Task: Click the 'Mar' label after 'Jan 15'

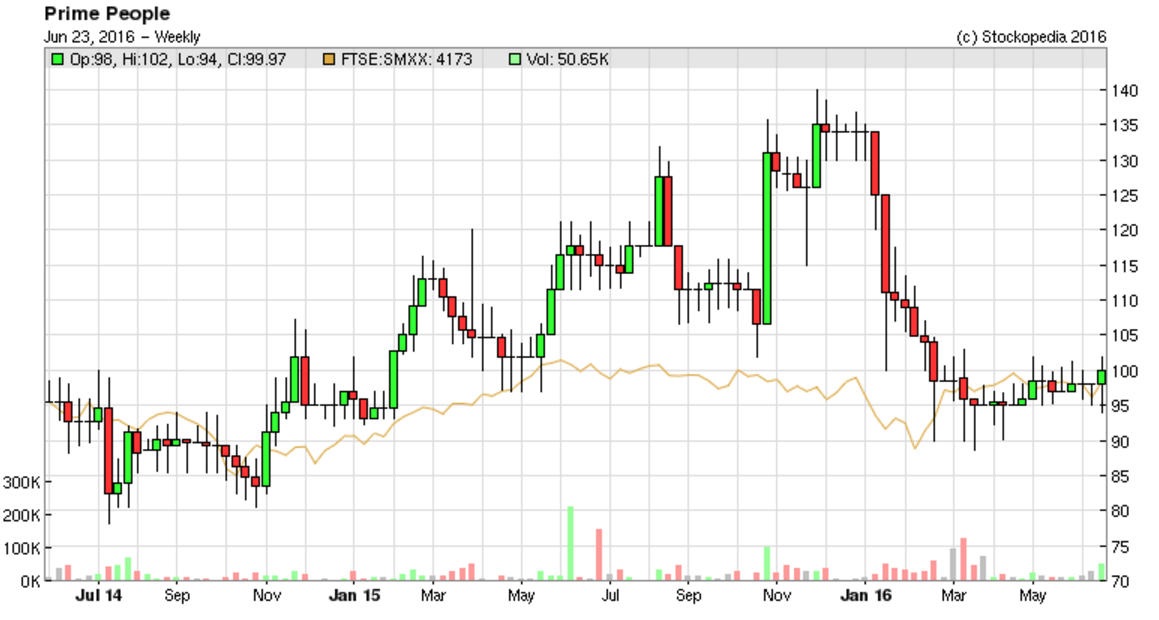Action: pos(433,596)
